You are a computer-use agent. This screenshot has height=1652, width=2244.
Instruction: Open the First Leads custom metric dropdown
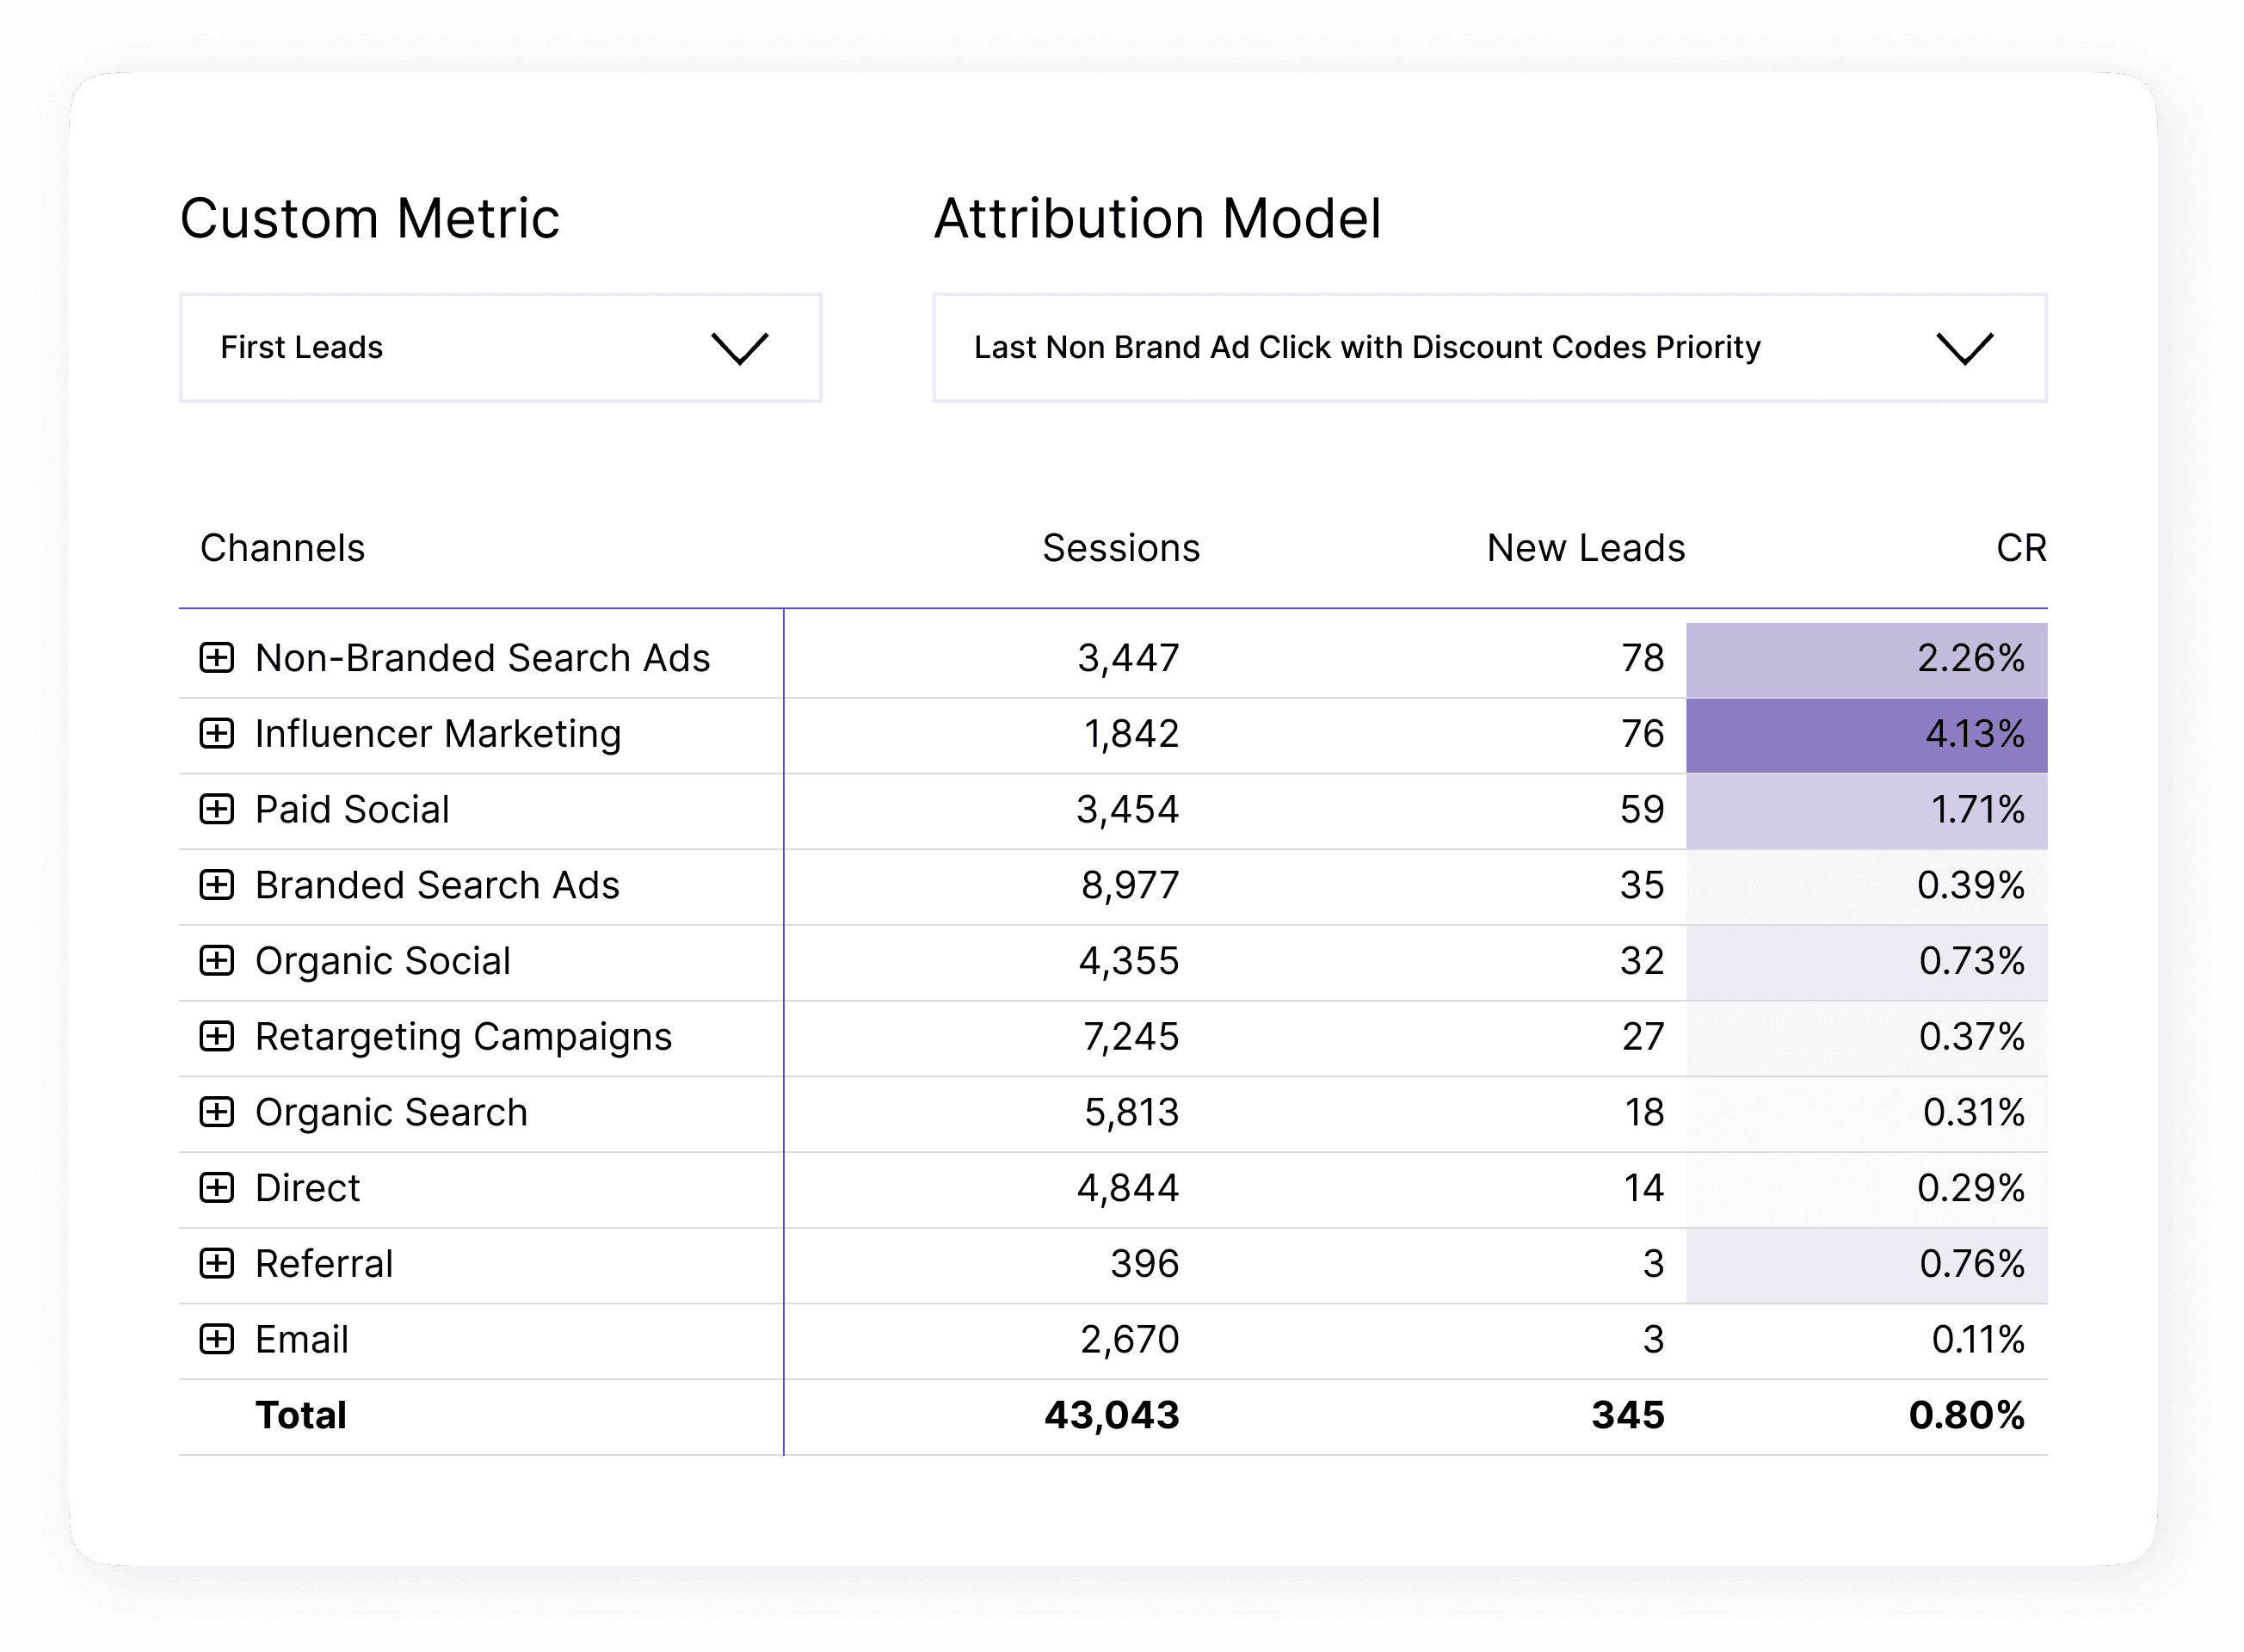point(500,348)
